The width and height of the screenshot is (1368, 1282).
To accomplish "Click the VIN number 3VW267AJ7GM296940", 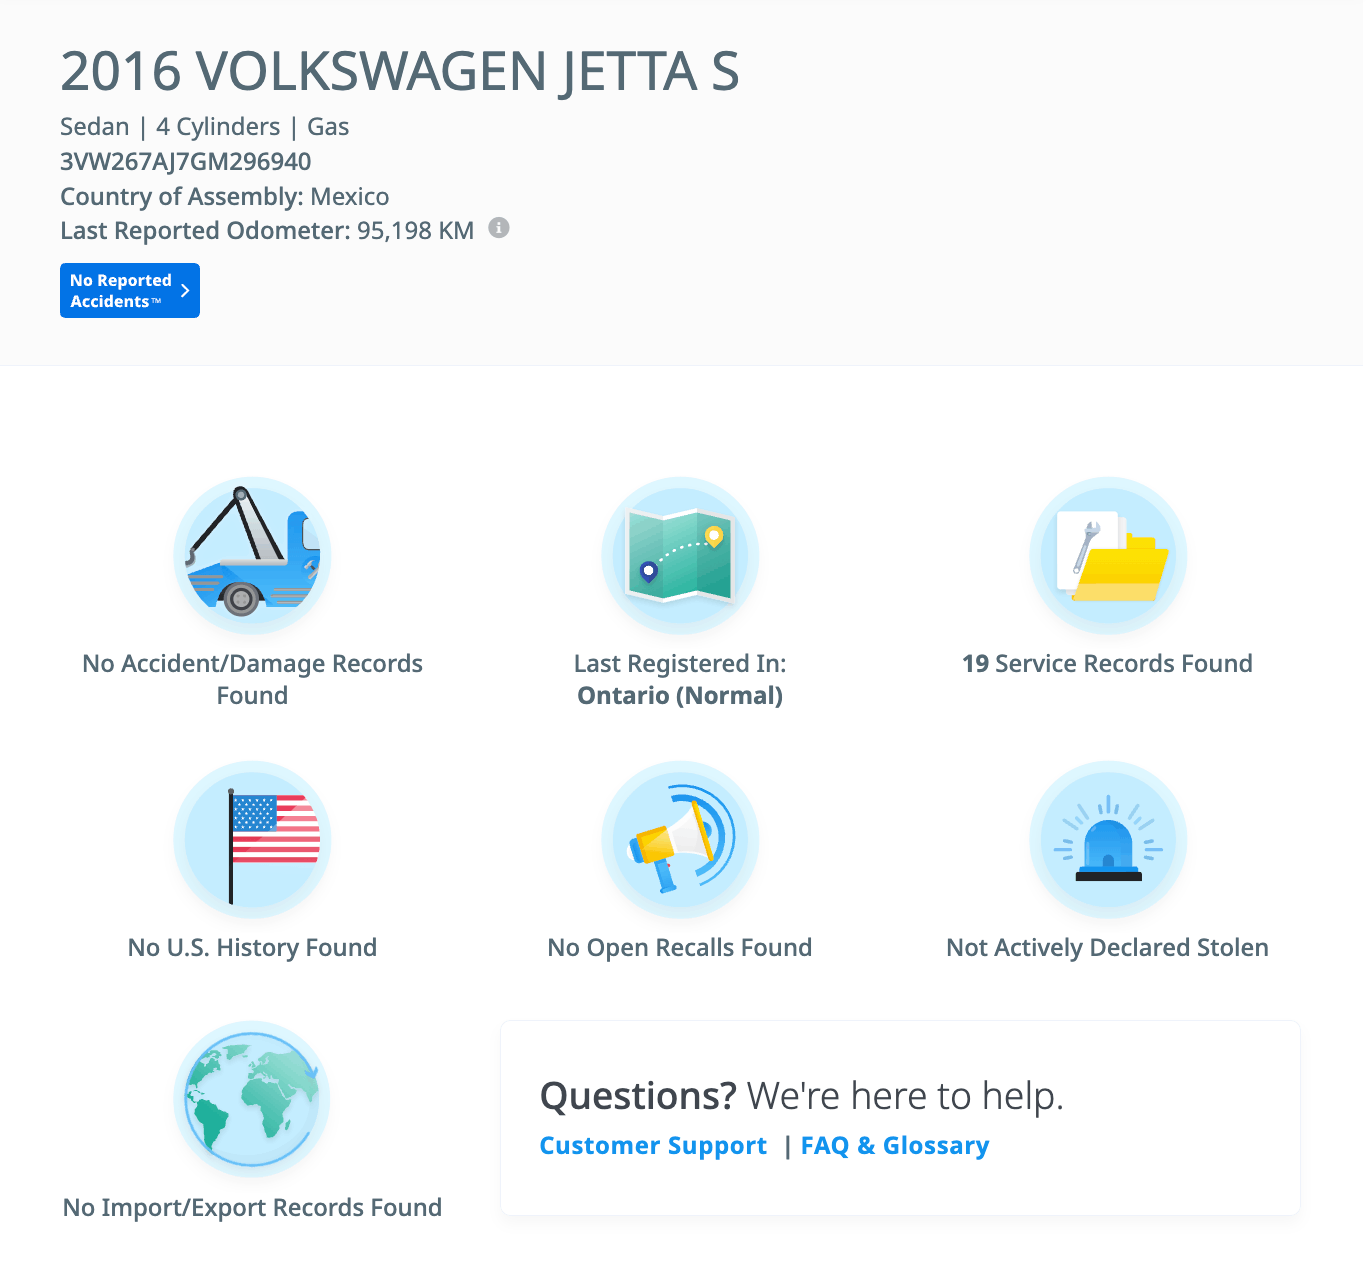I will coord(186,162).
